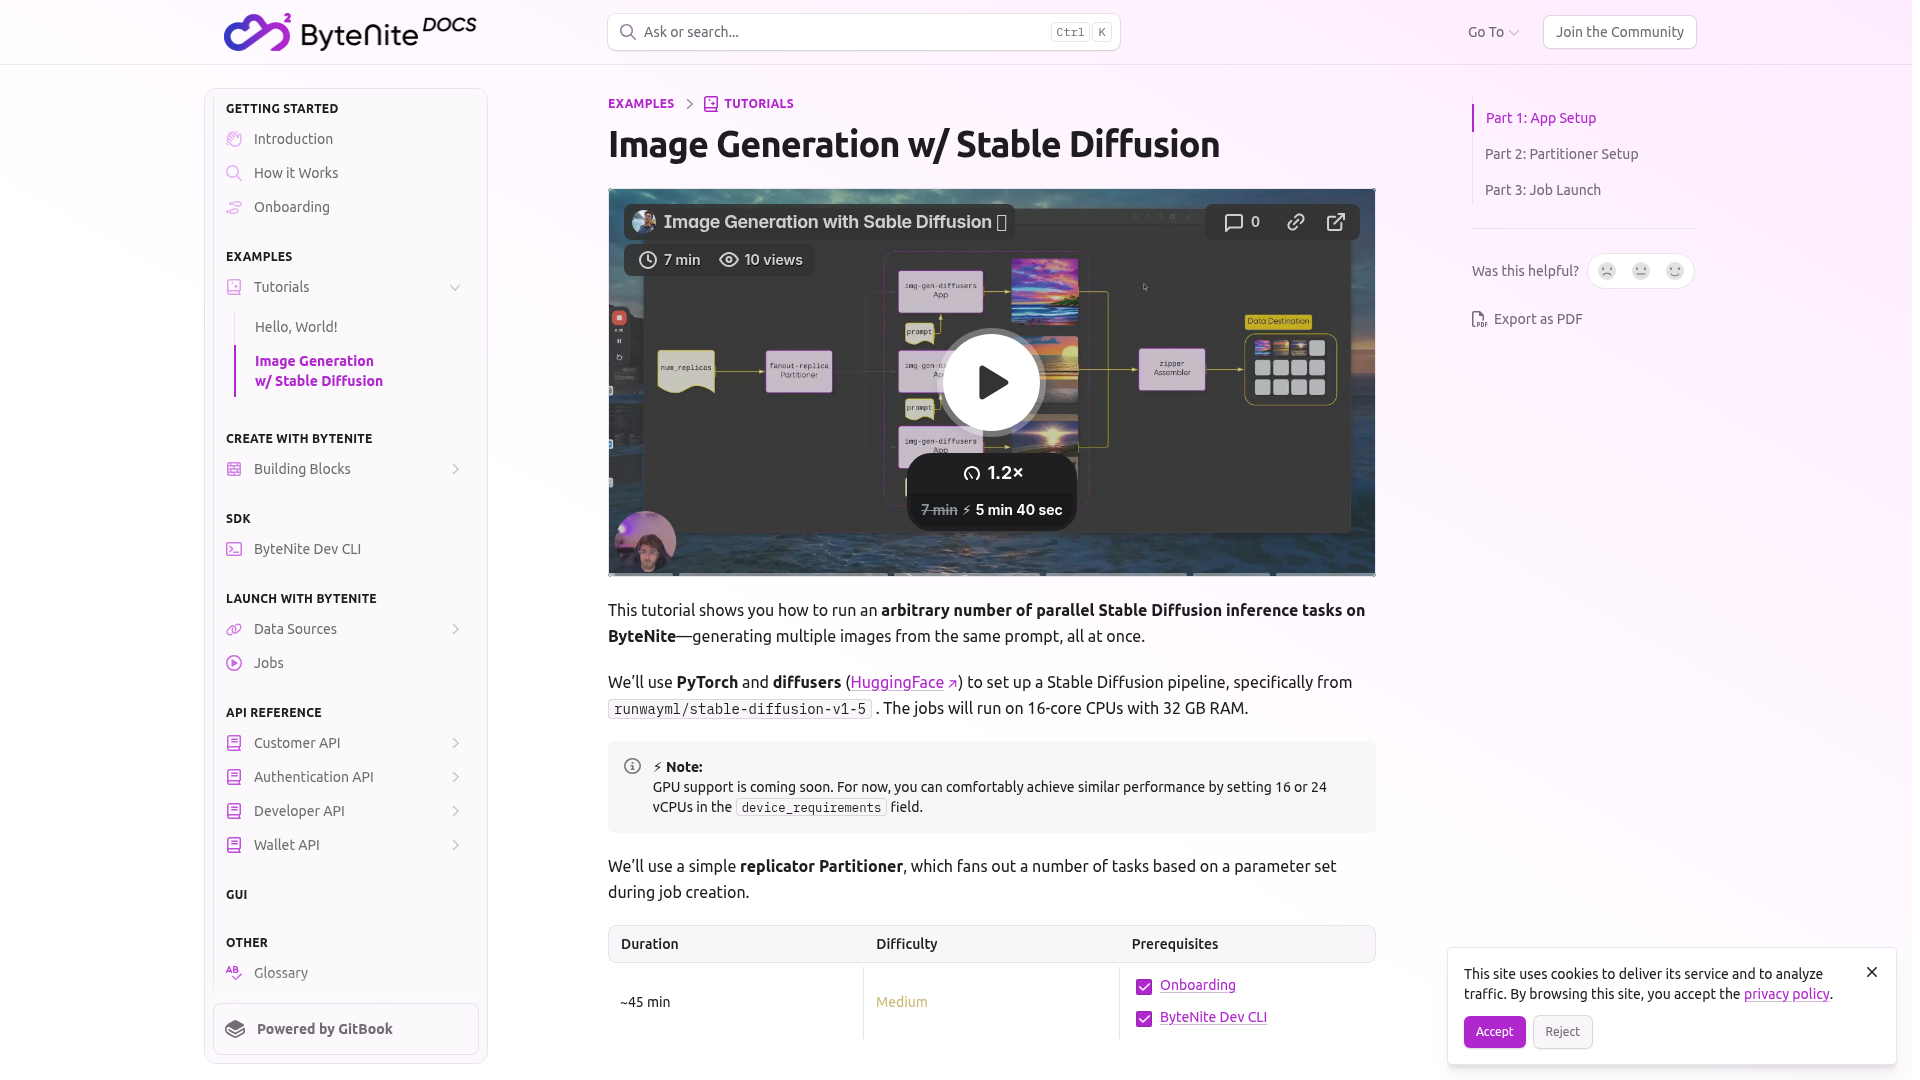Click the Jobs play-circle icon

[x=234, y=663]
